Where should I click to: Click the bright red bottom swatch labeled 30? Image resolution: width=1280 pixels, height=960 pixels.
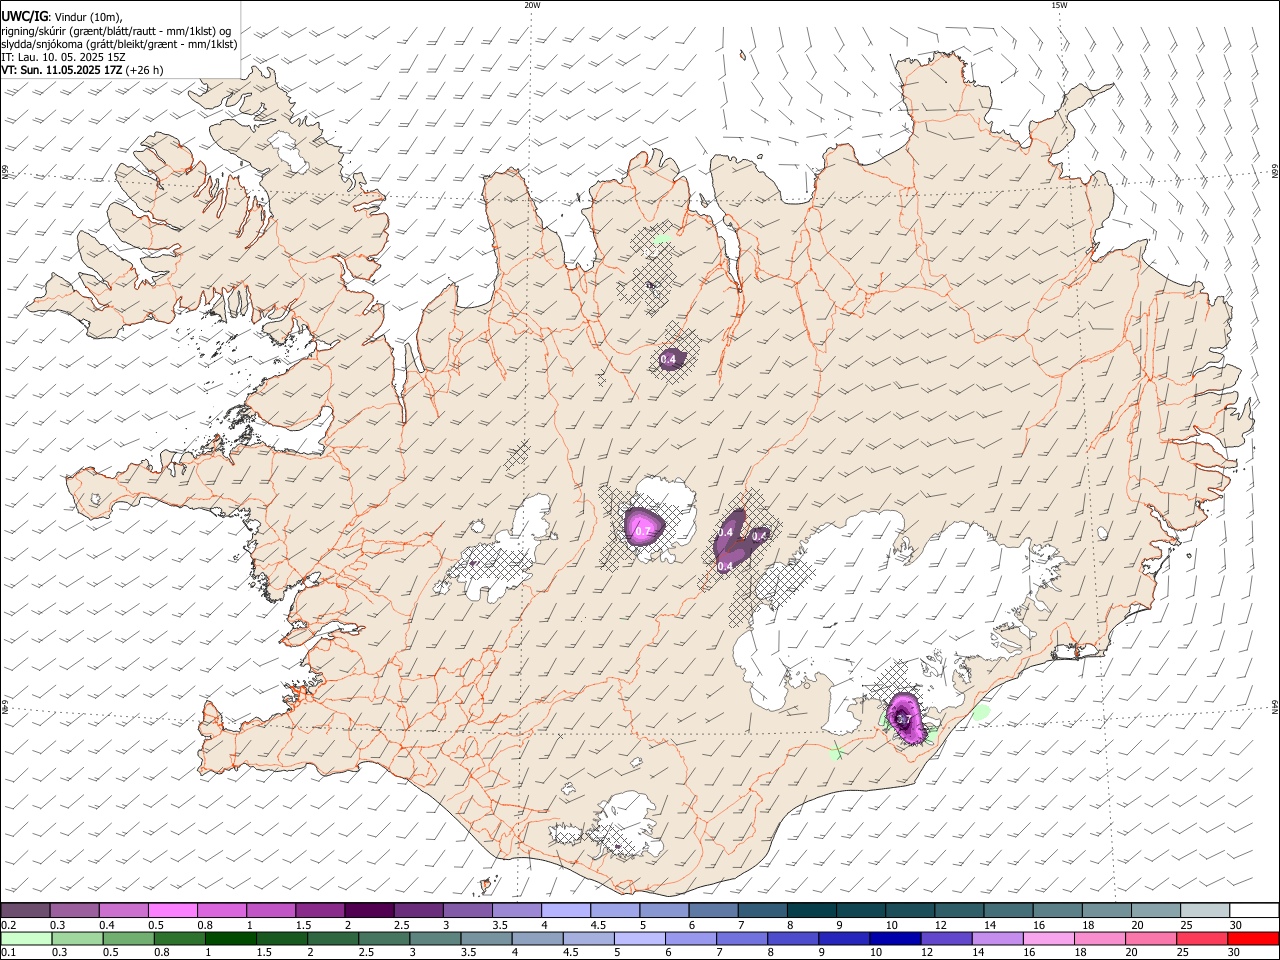pyautogui.click(x=1253, y=939)
